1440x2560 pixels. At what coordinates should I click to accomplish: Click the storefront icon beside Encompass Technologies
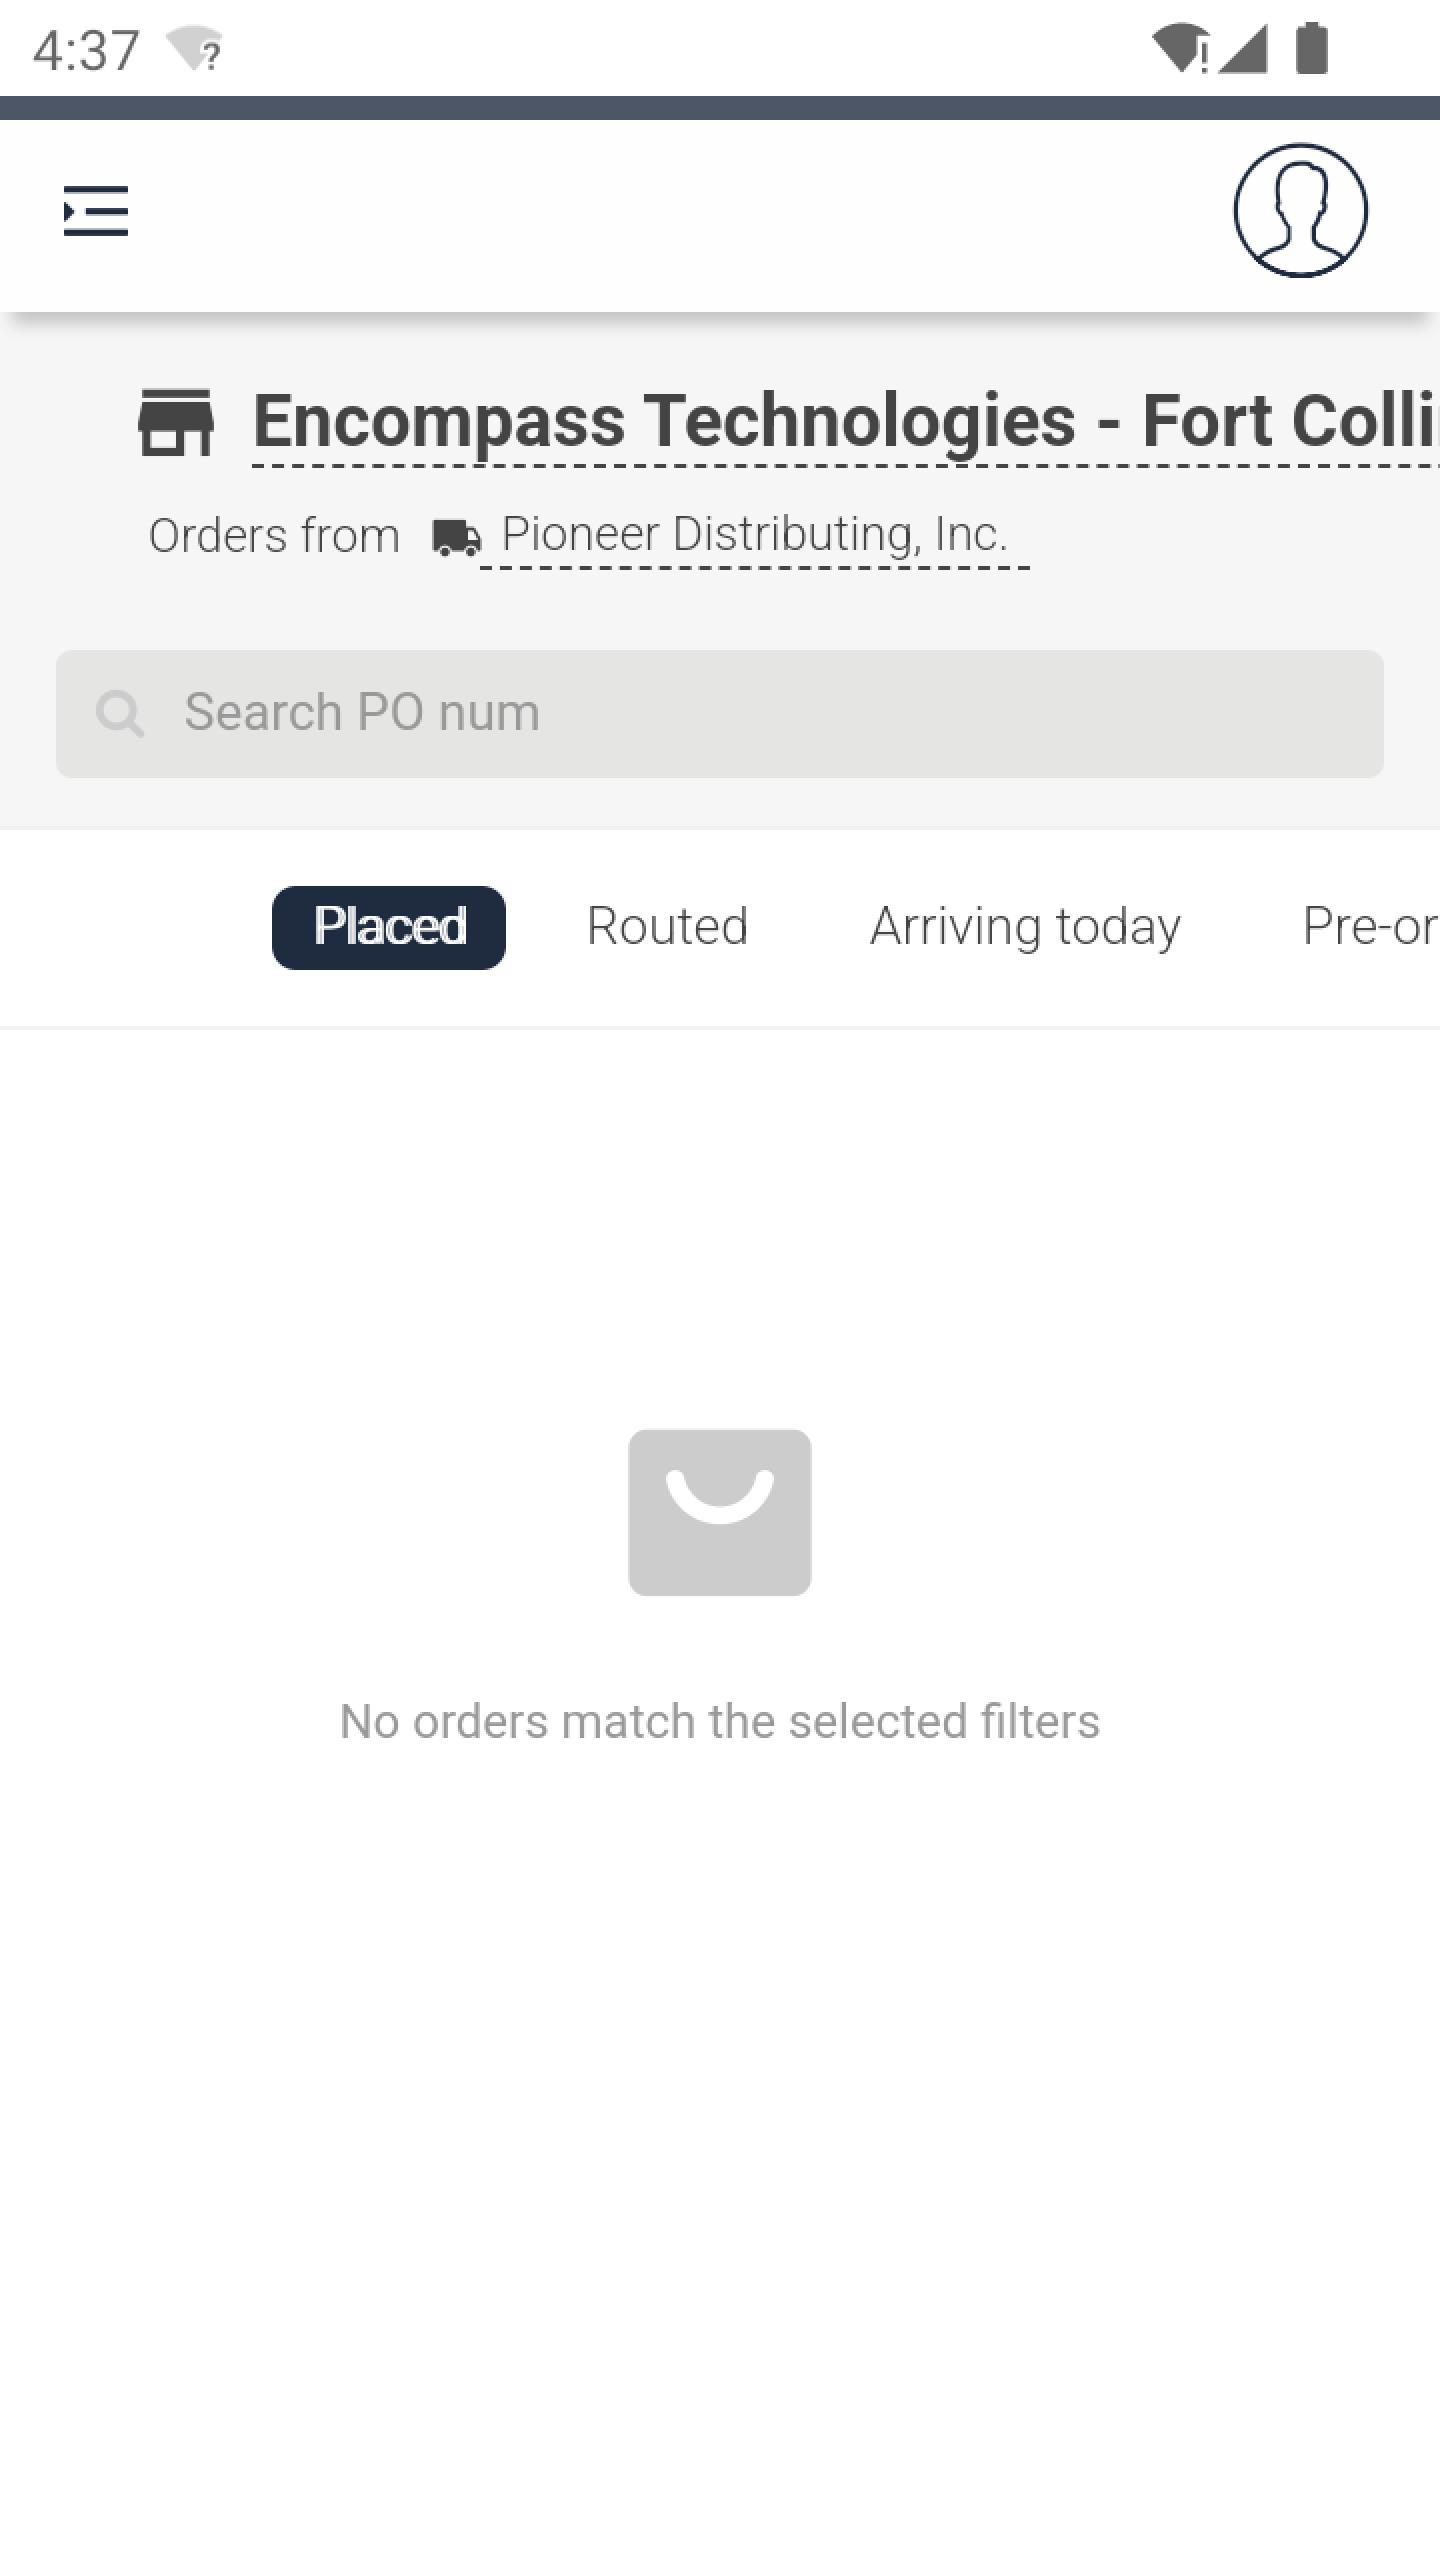176,422
